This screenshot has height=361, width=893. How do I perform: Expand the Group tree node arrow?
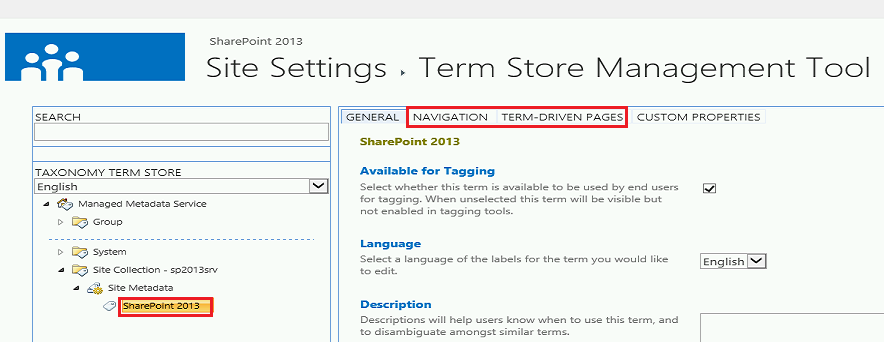[61, 222]
